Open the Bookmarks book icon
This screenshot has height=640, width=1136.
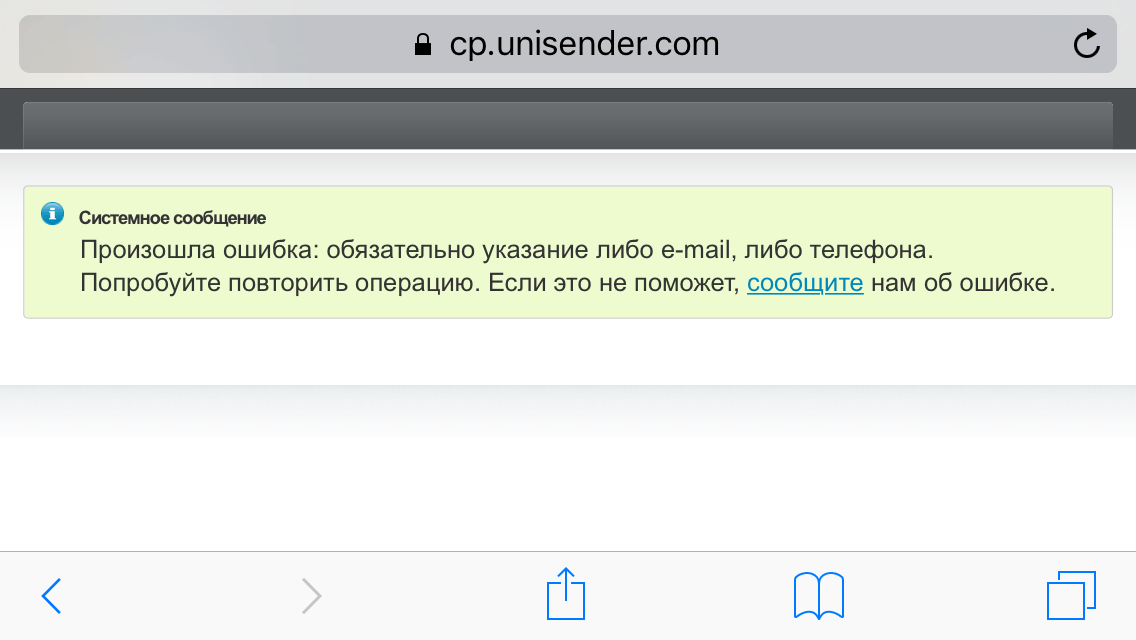(x=819, y=596)
